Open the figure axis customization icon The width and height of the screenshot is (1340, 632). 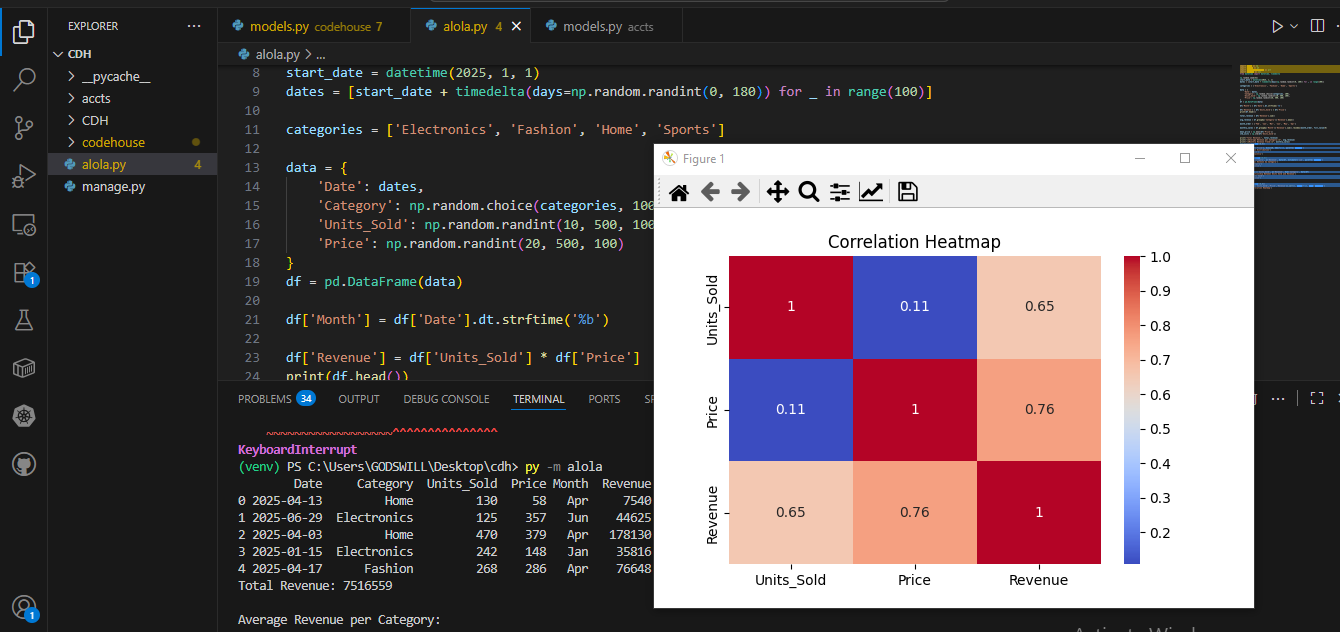point(871,191)
